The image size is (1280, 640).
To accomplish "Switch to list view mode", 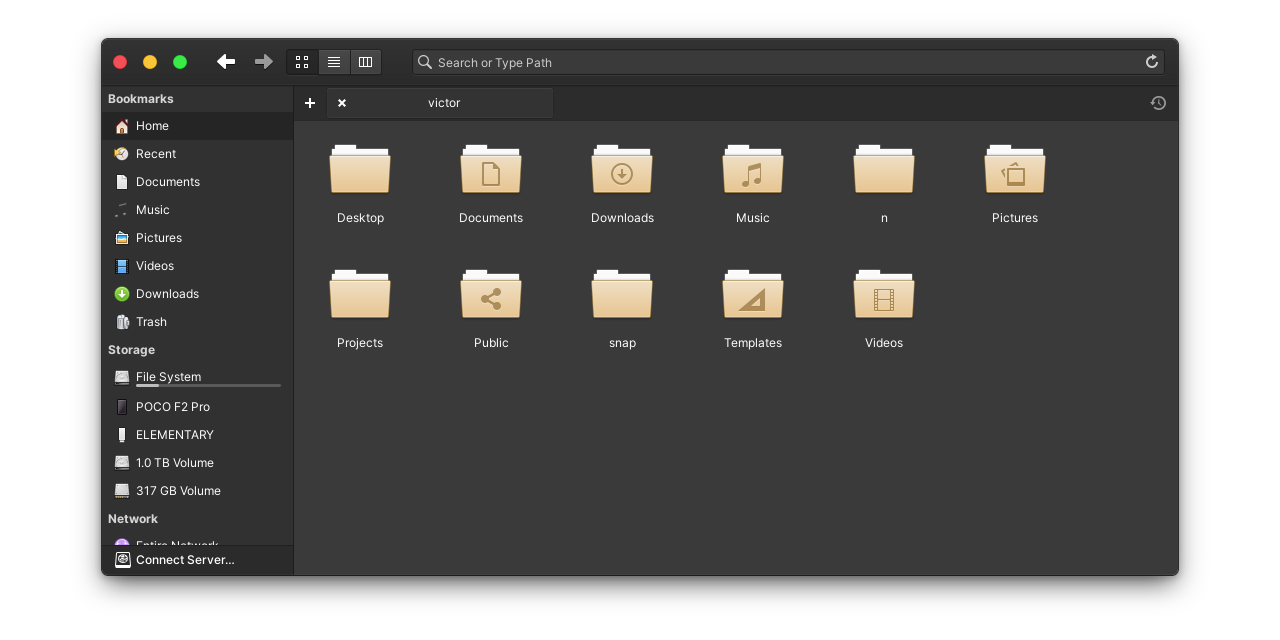I will tap(334, 61).
